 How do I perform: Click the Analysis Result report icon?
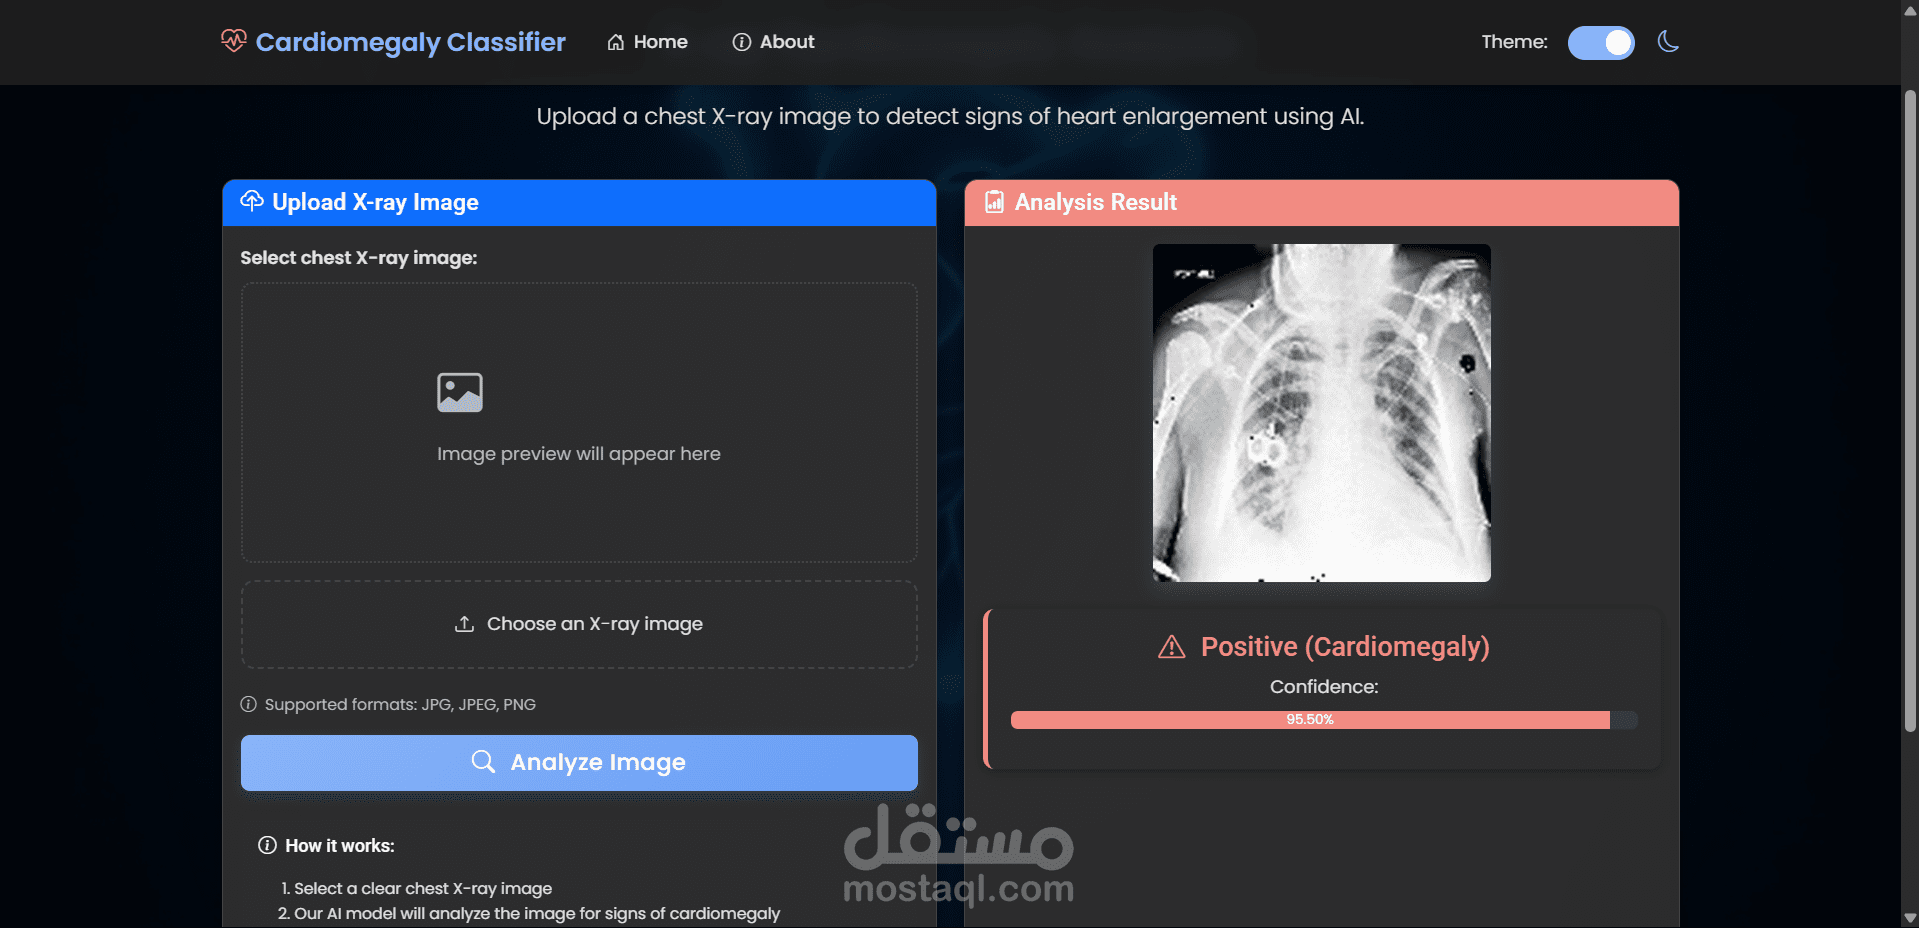tap(994, 202)
